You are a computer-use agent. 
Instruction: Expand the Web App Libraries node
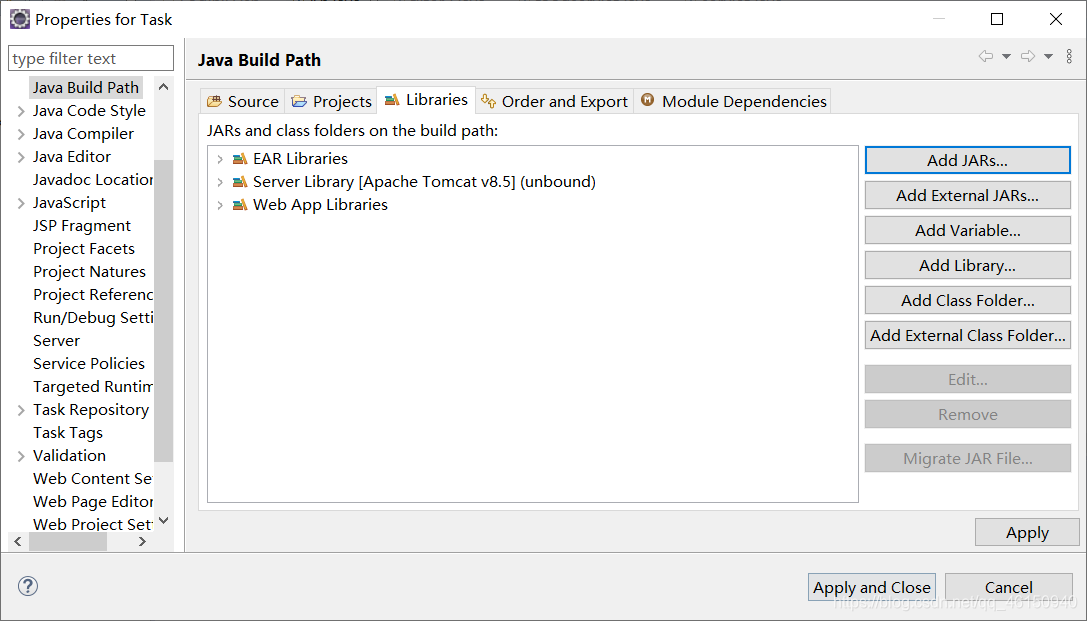[220, 205]
